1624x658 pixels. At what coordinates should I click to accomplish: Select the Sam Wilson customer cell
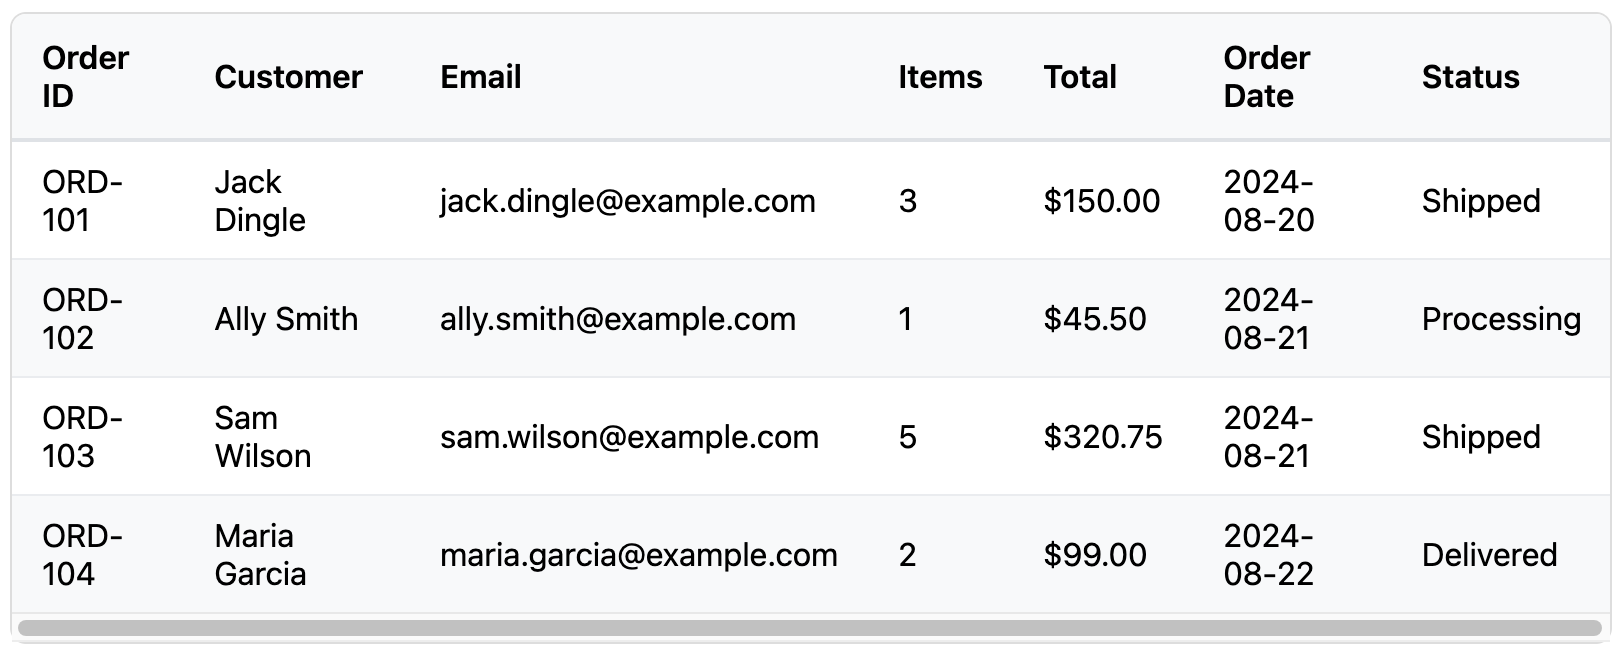[262, 437]
